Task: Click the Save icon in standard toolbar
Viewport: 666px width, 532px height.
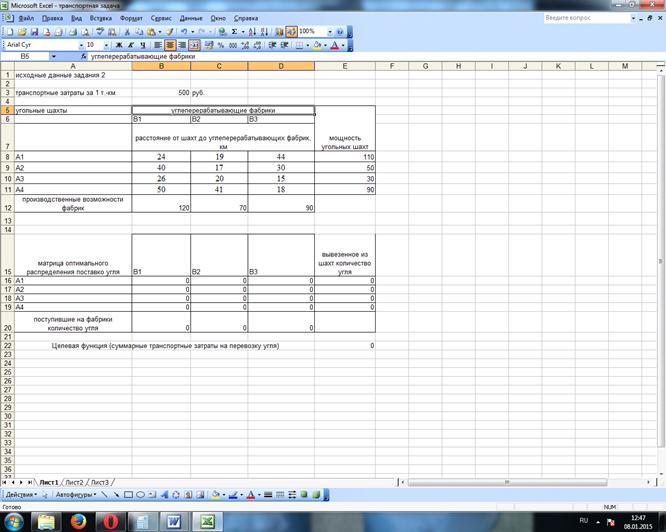Action: (x=33, y=32)
